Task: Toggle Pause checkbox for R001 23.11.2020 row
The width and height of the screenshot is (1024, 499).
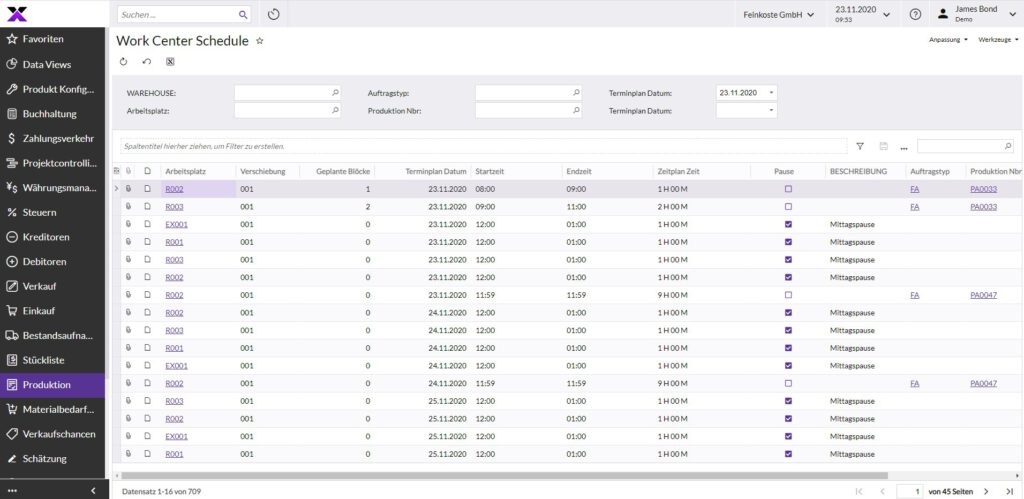Action: [x=788, y=242]
